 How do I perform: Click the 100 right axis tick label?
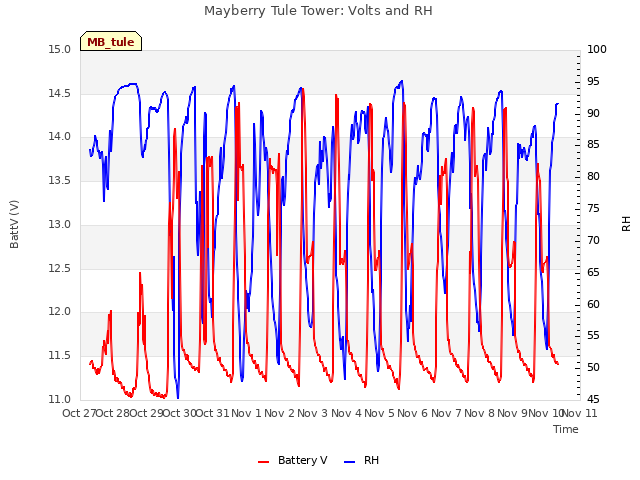click(x=597, y=50)
